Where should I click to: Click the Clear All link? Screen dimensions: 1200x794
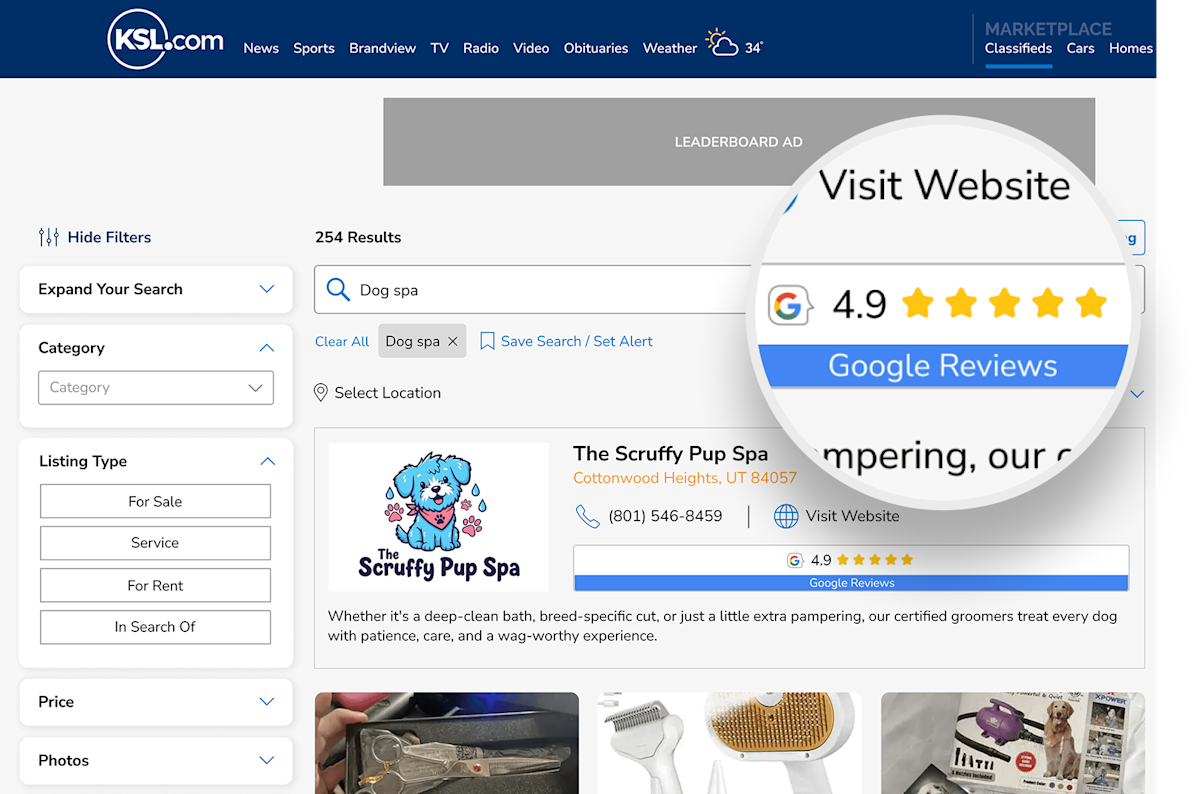tap(342, 342)
